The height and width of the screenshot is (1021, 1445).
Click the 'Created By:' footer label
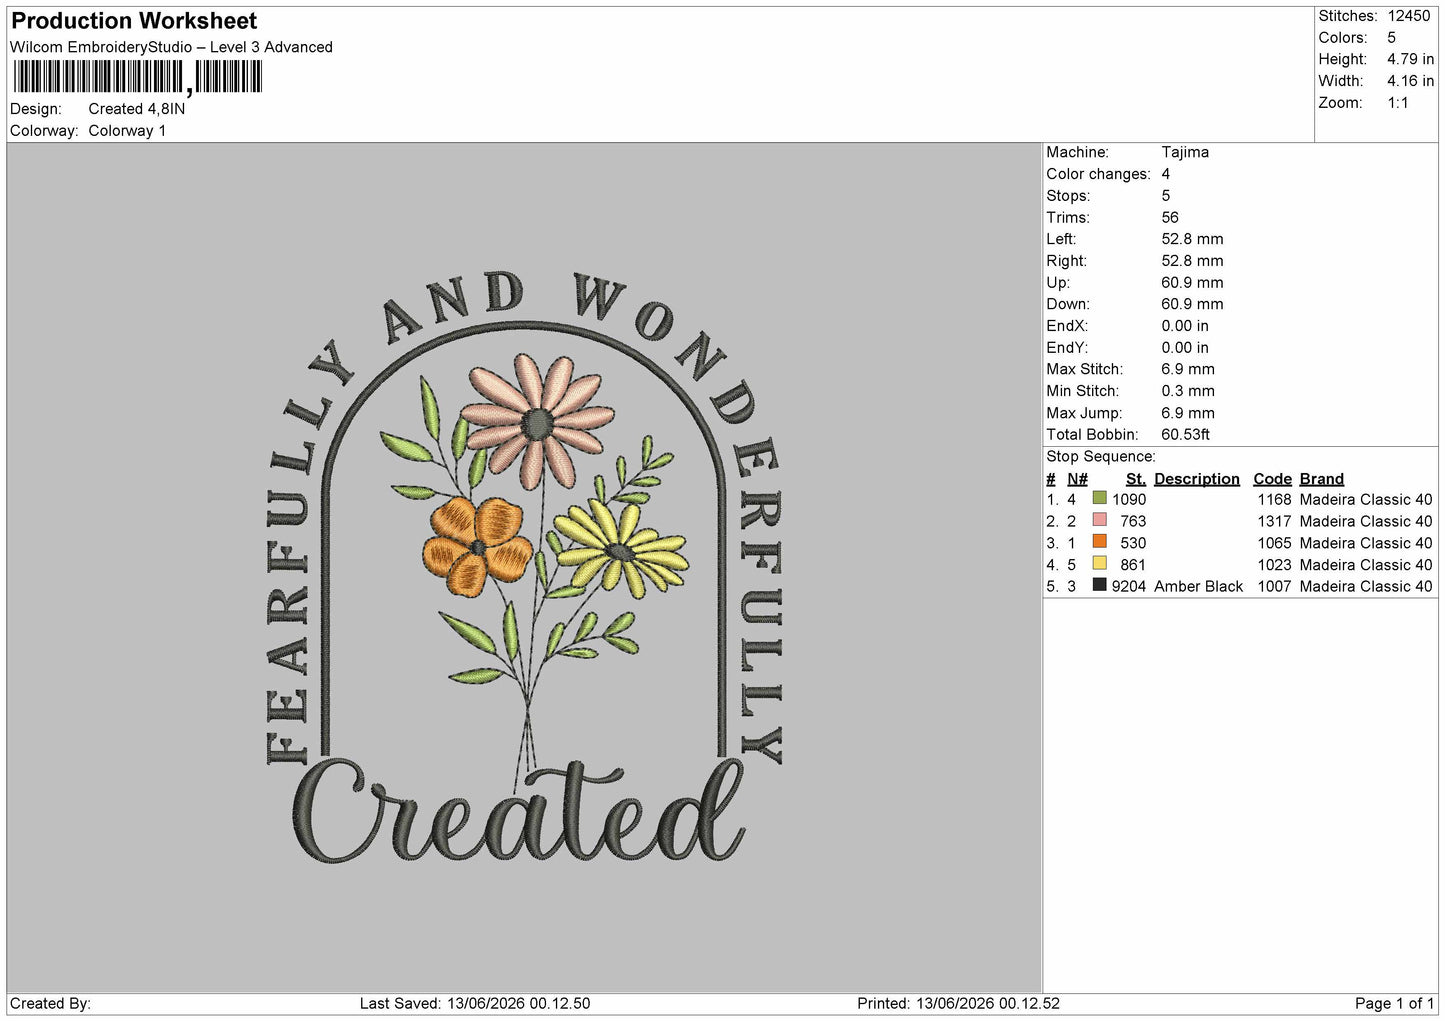tap(50, 1004)
